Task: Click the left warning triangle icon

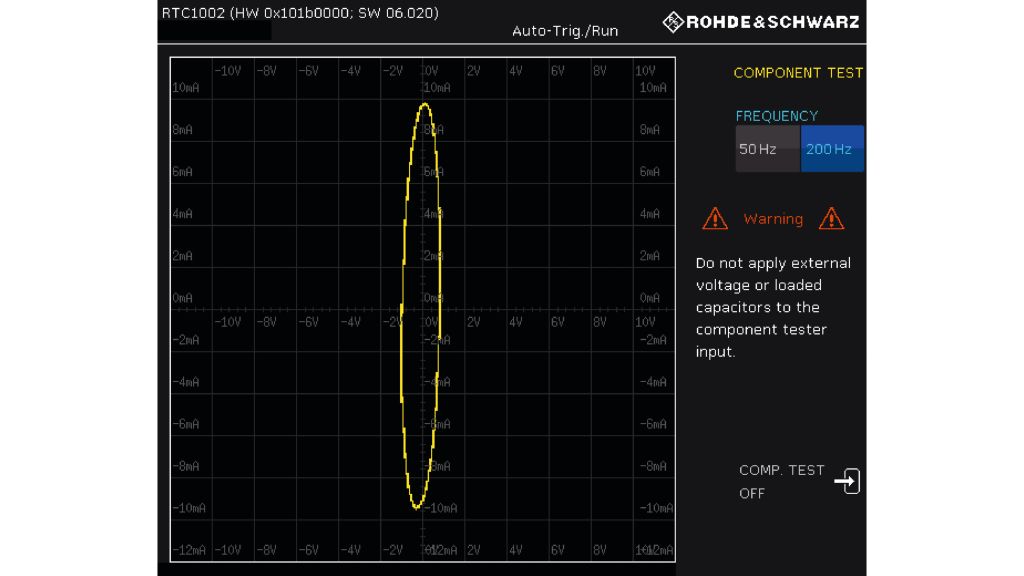Action: (x=715, y=218)
